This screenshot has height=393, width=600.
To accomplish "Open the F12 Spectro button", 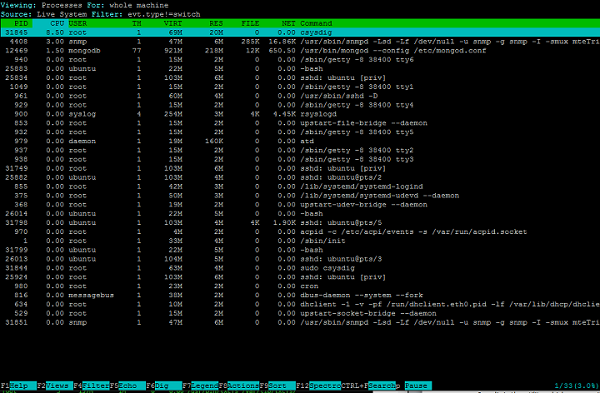I will coord(318,385).
